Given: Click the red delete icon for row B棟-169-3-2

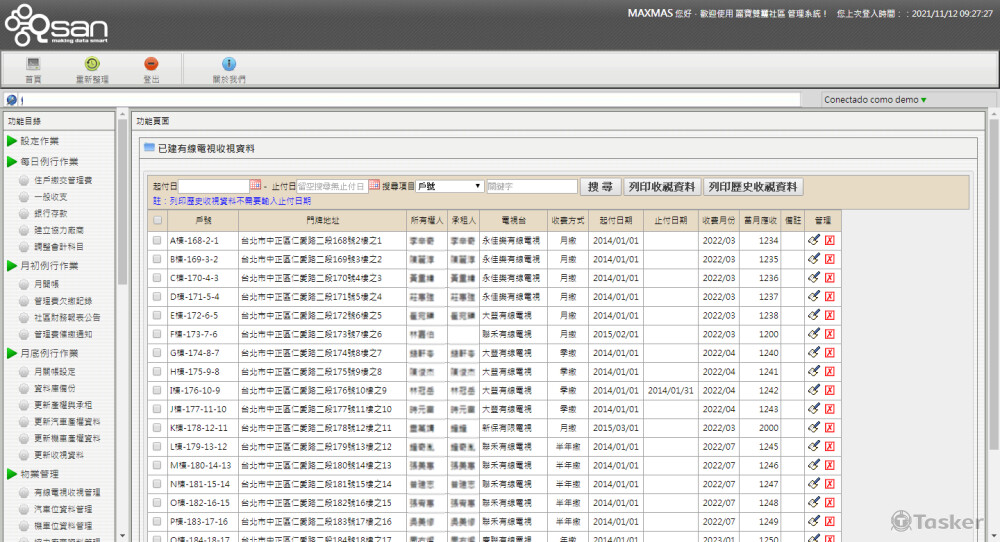Looking at the screenshot, I should (x=830, y=259).
